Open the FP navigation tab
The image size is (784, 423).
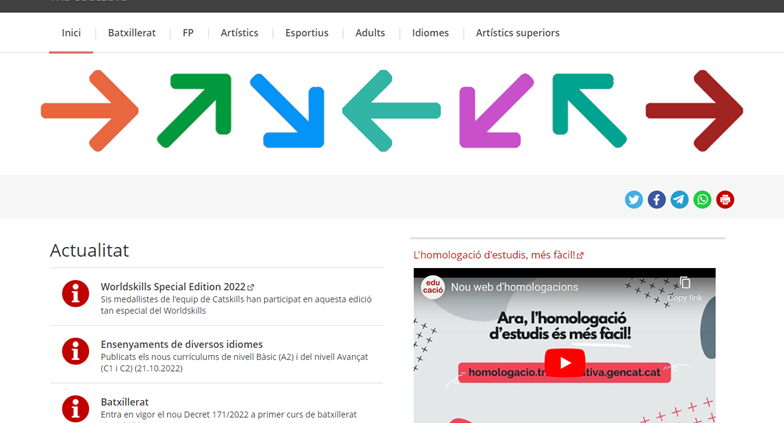(x=188, y=33)
